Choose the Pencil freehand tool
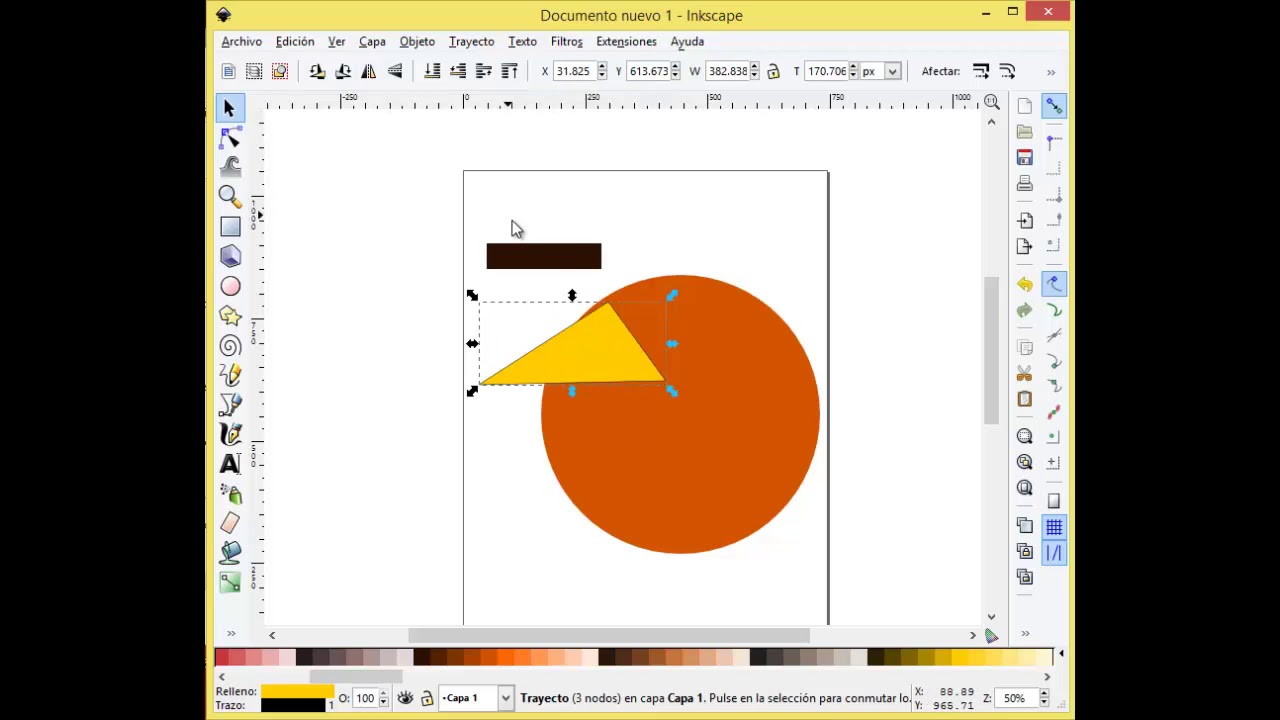 click(230, 375)
